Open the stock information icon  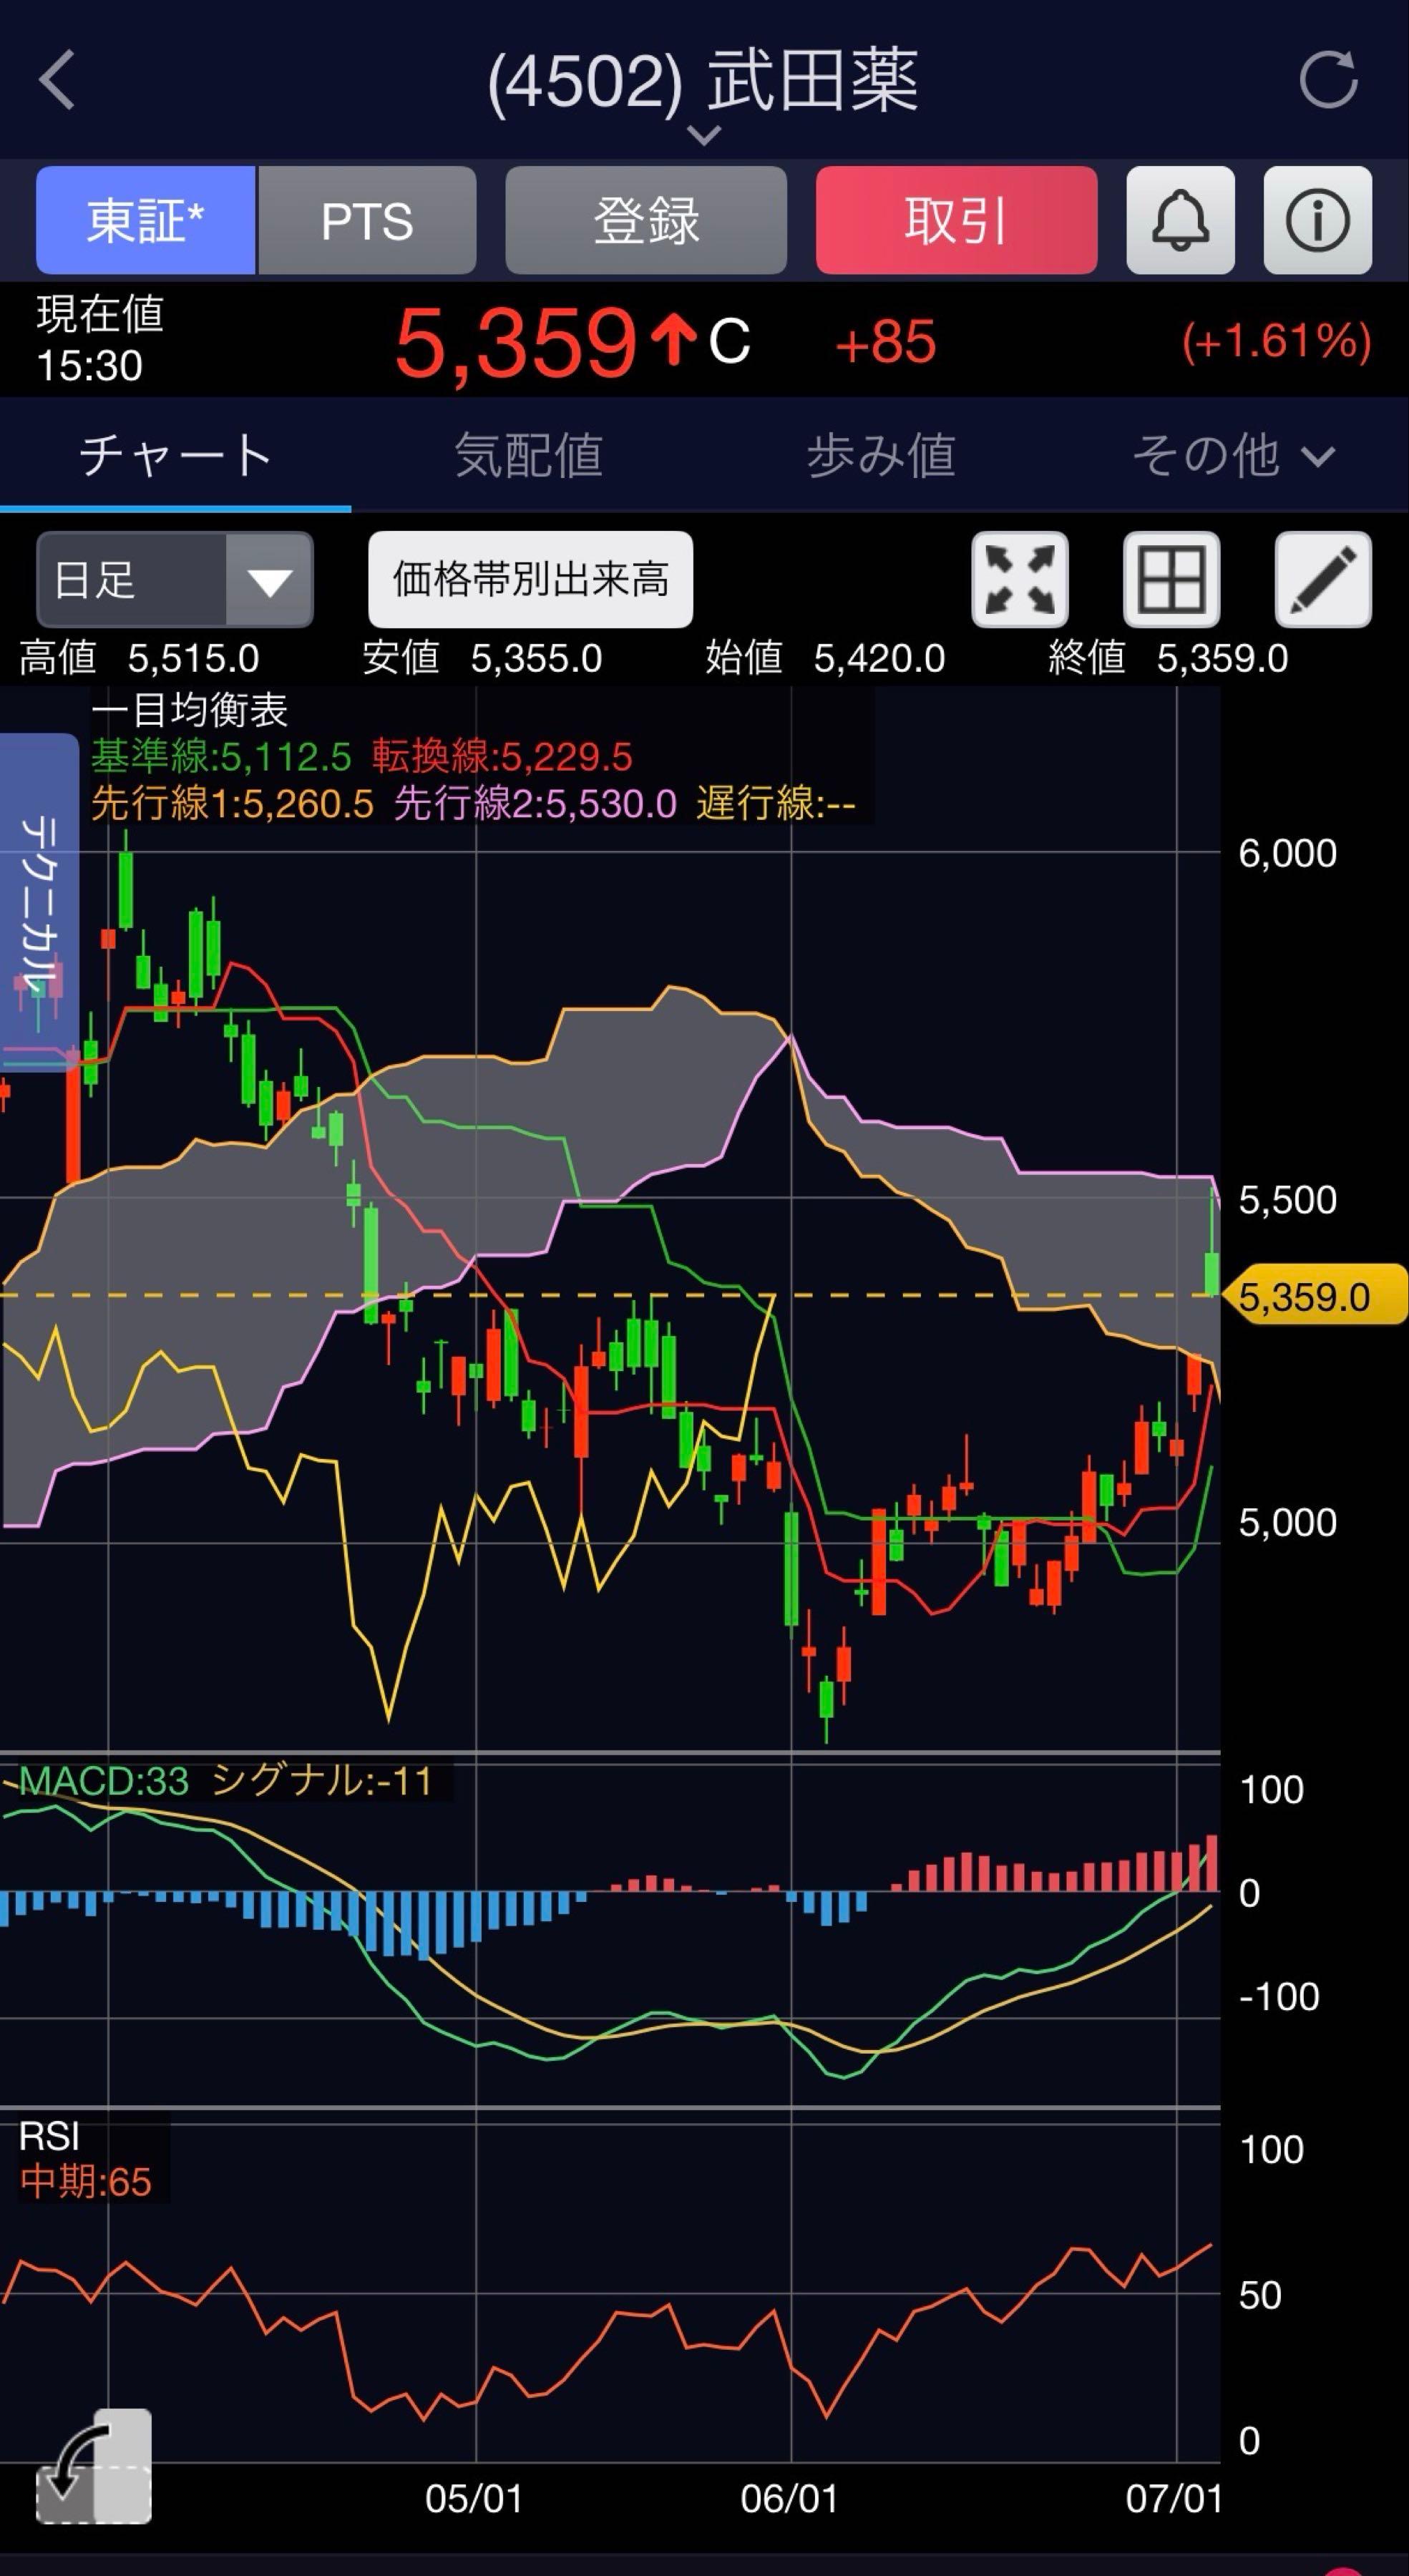[1317, 220]
